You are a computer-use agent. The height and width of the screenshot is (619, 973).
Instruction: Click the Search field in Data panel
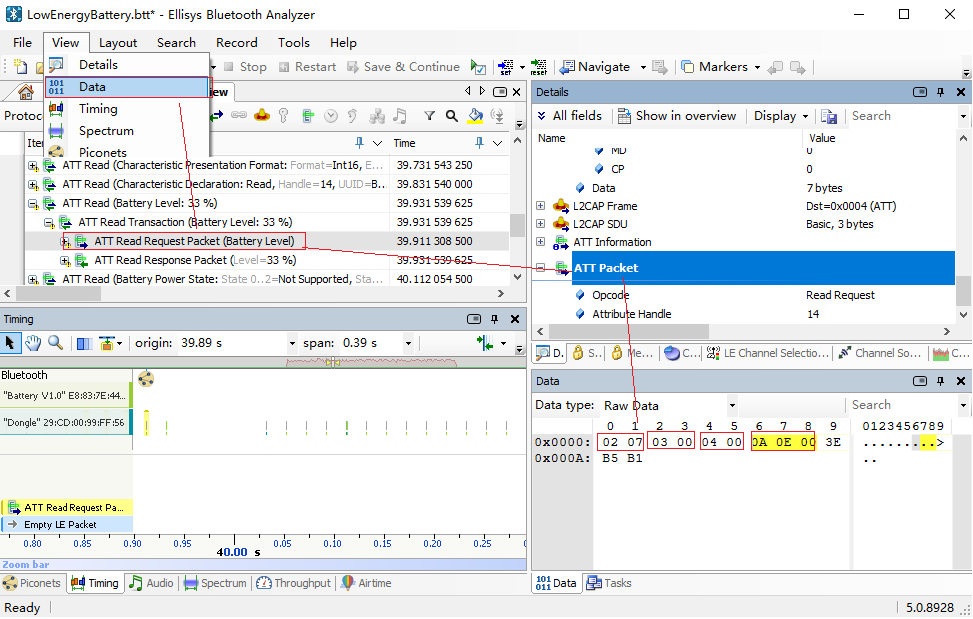point(903,405)
